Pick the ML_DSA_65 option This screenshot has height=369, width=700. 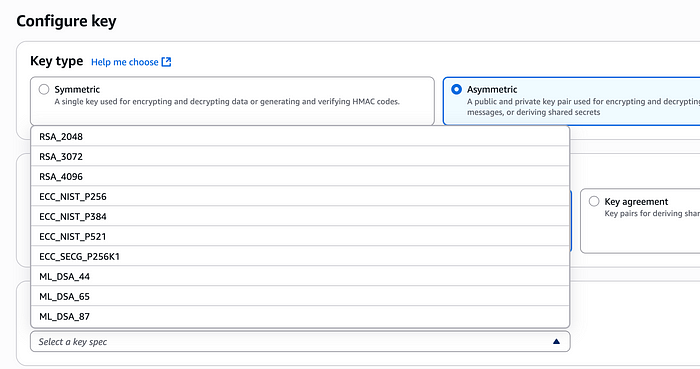point(300,297)
